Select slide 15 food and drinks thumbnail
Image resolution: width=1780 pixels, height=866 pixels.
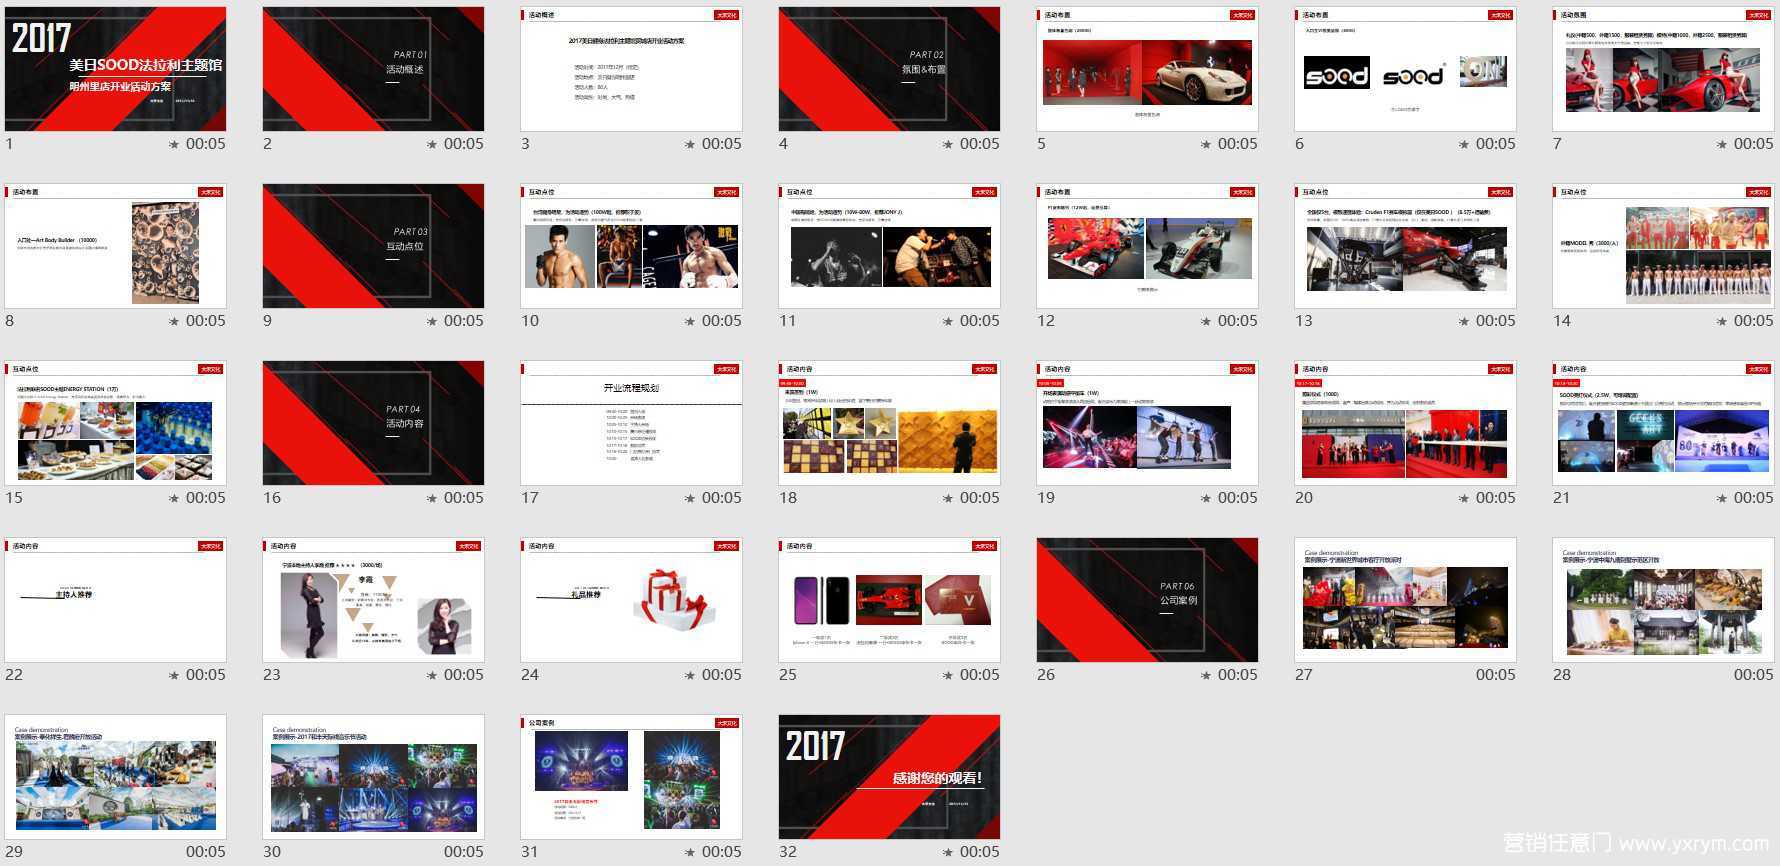click(116, 423)
